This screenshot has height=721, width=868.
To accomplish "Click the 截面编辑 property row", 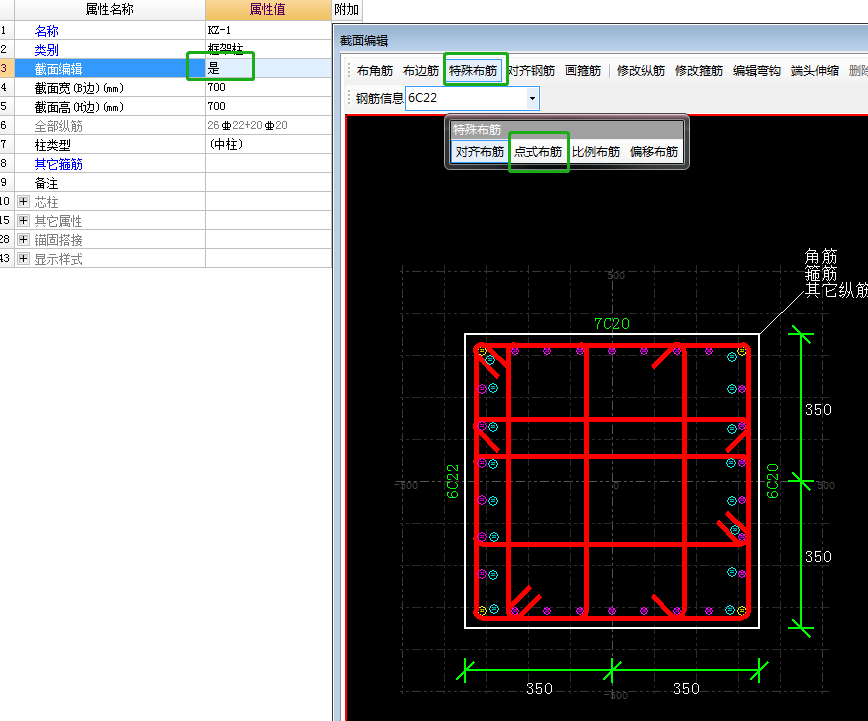I will (x=166, y=69).
